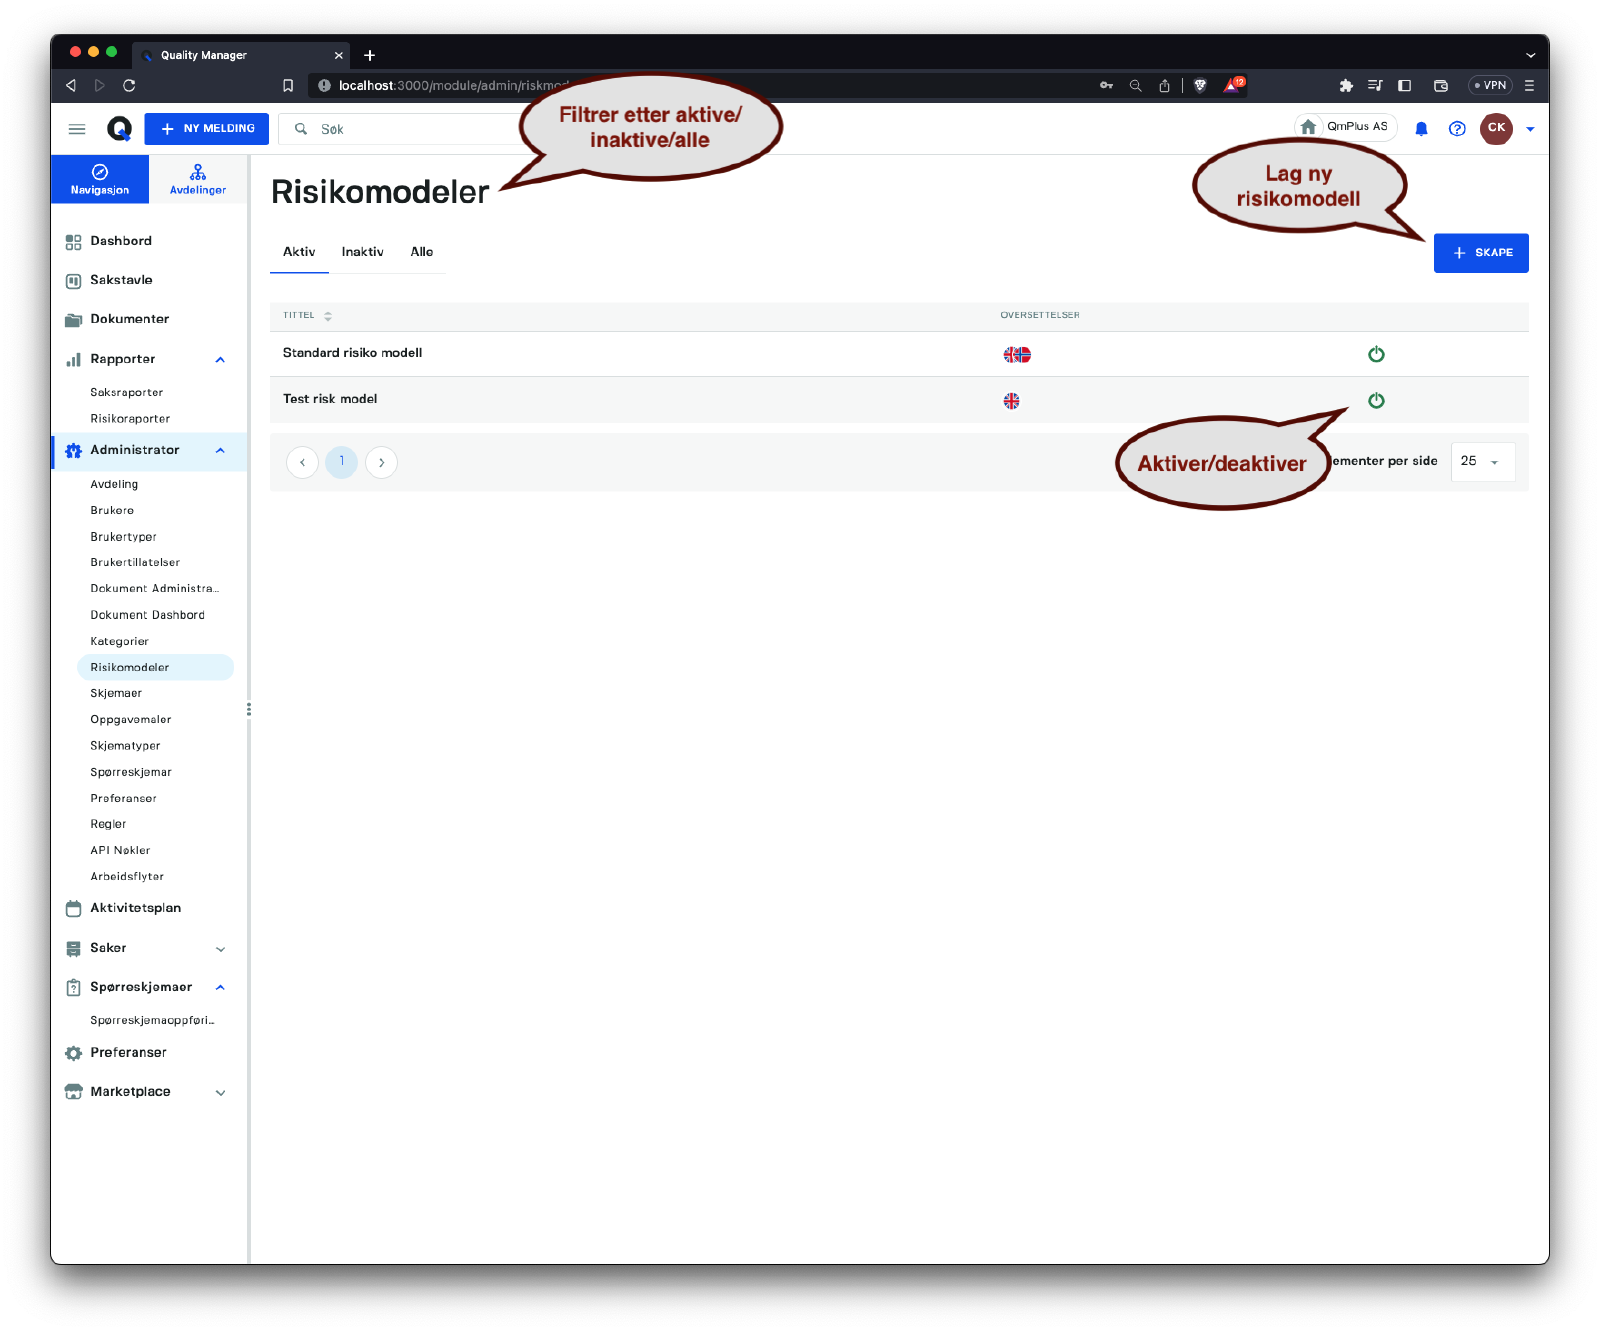Deactivate the Standard risiko modell
The height and width of the screenshot is (1331, 1600).
pos(1376,354)
